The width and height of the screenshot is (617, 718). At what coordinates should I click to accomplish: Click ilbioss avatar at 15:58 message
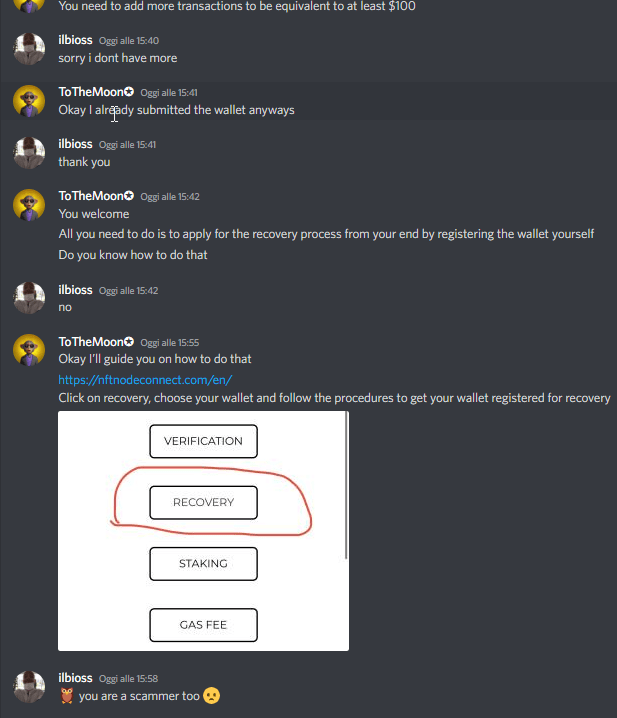[29, 686]
